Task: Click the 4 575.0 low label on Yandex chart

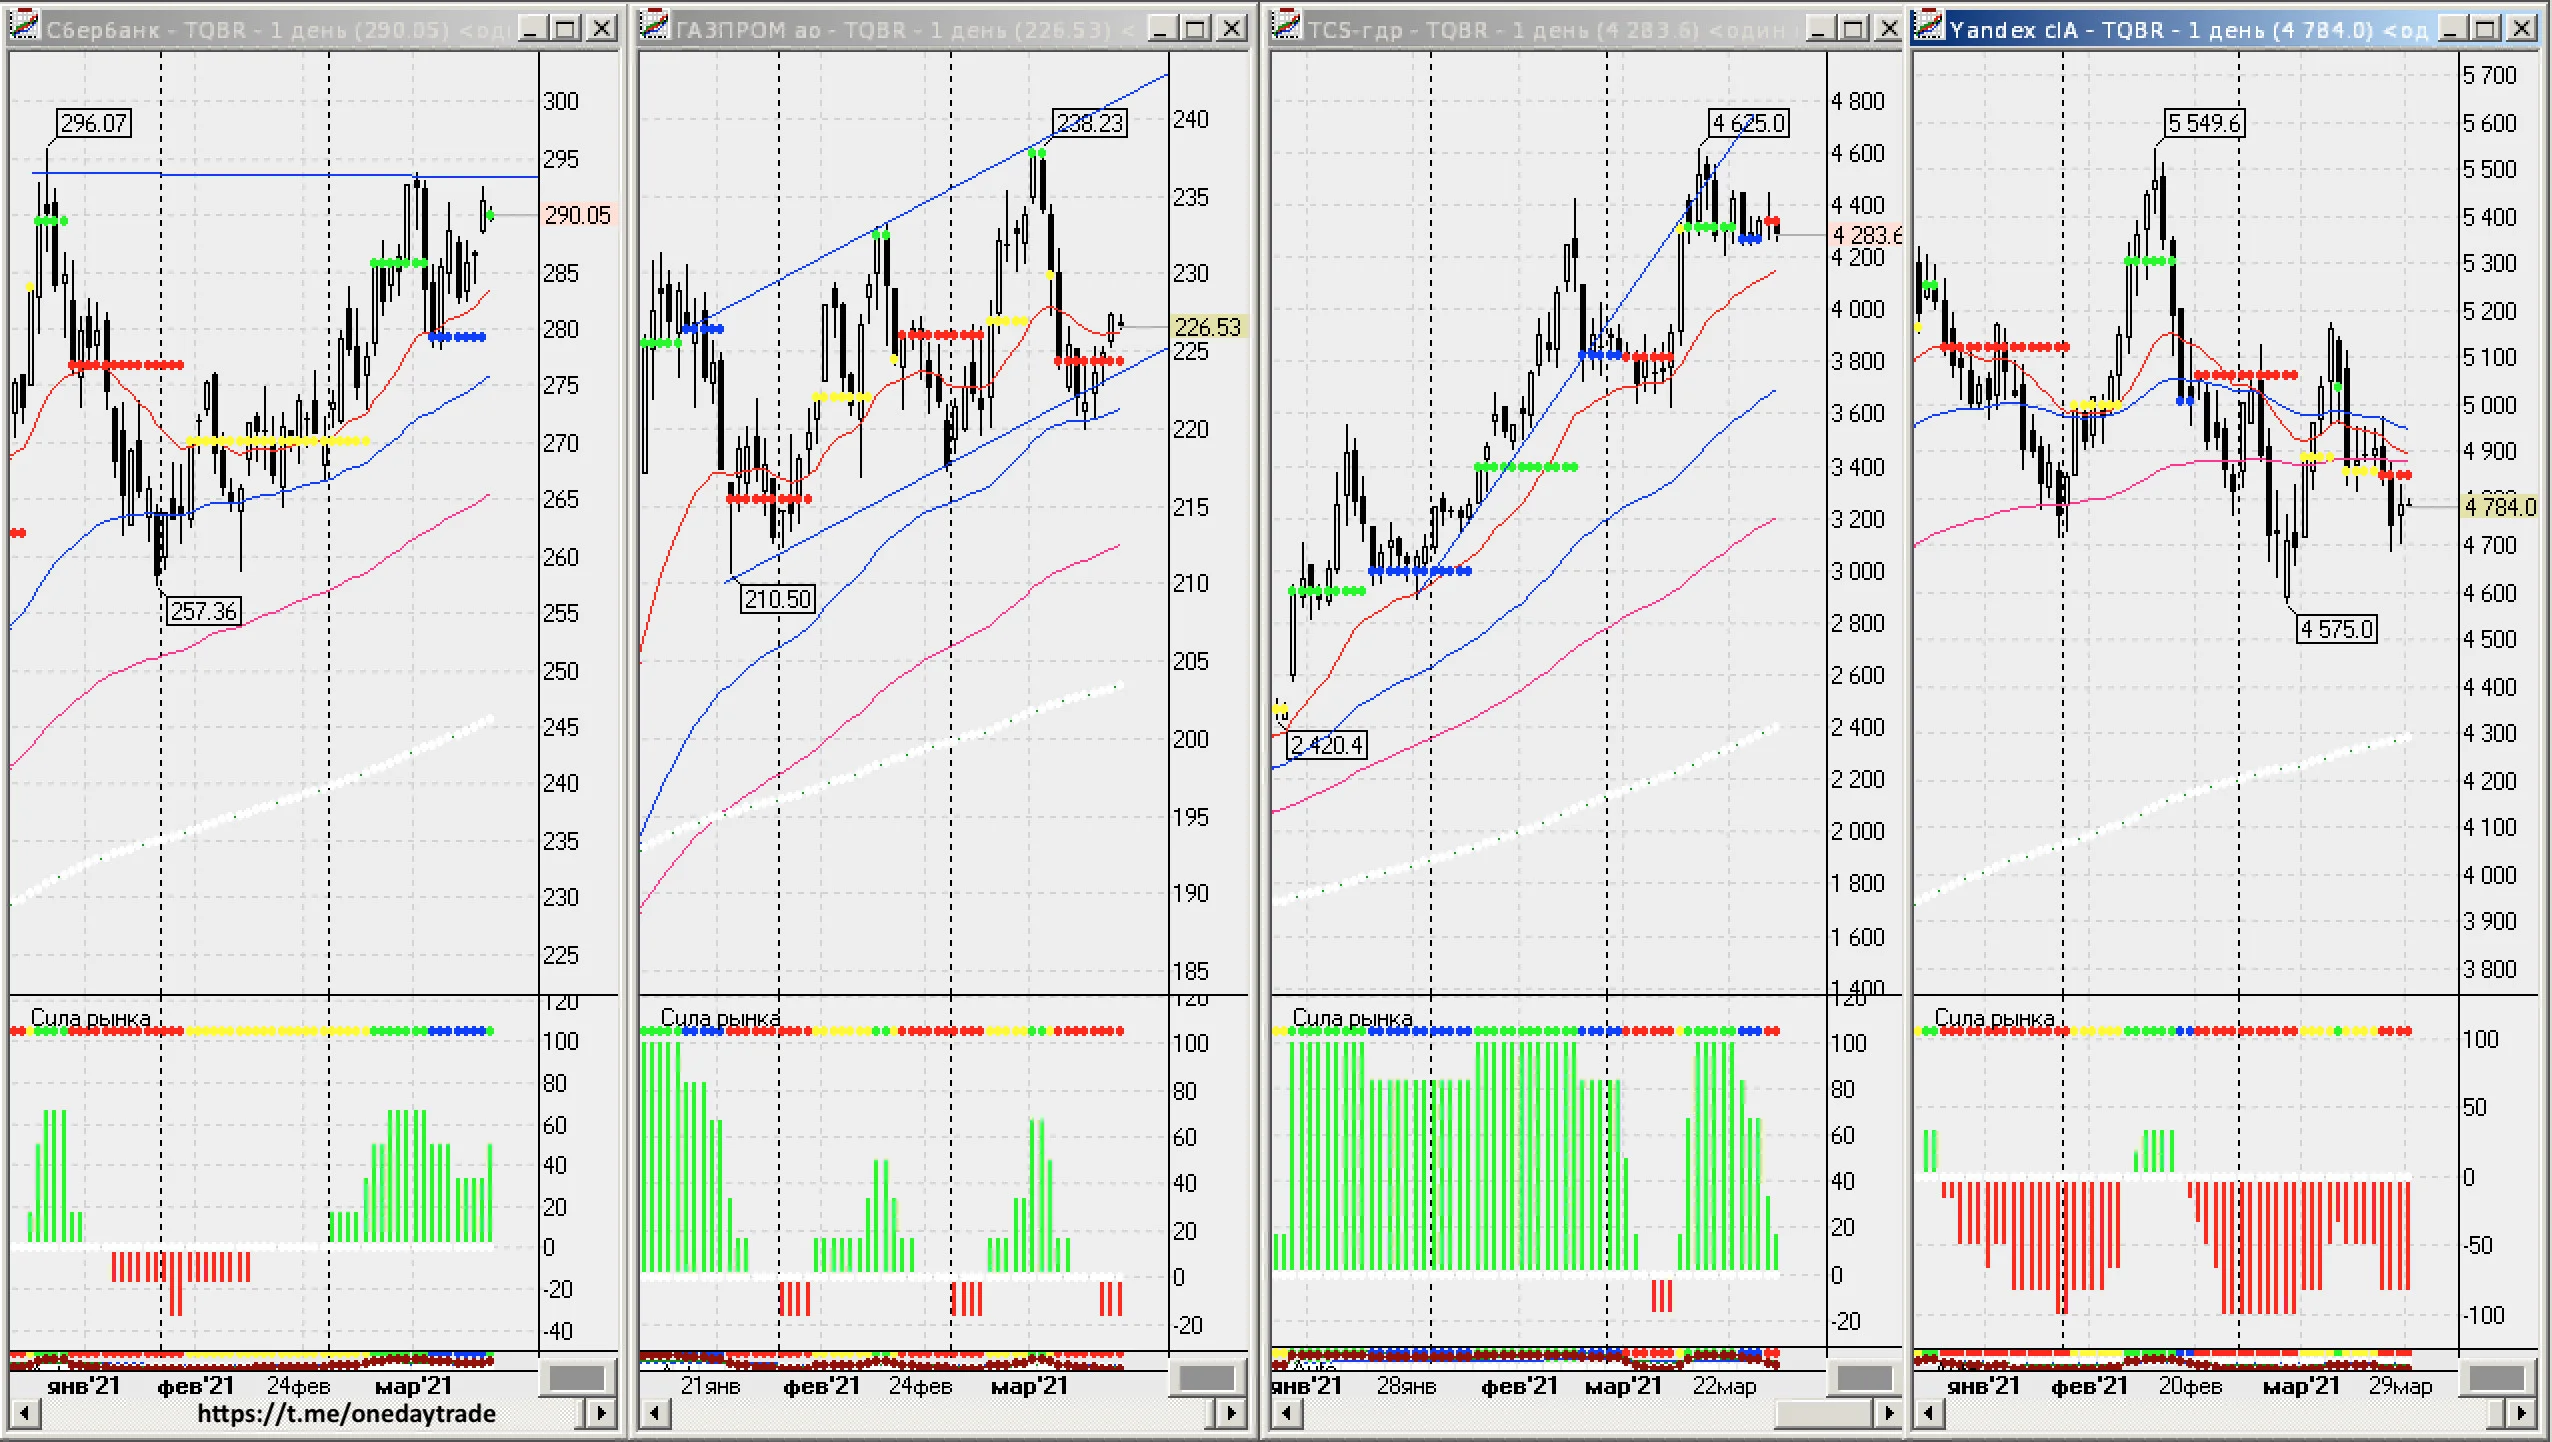Action: point(2337,629)
